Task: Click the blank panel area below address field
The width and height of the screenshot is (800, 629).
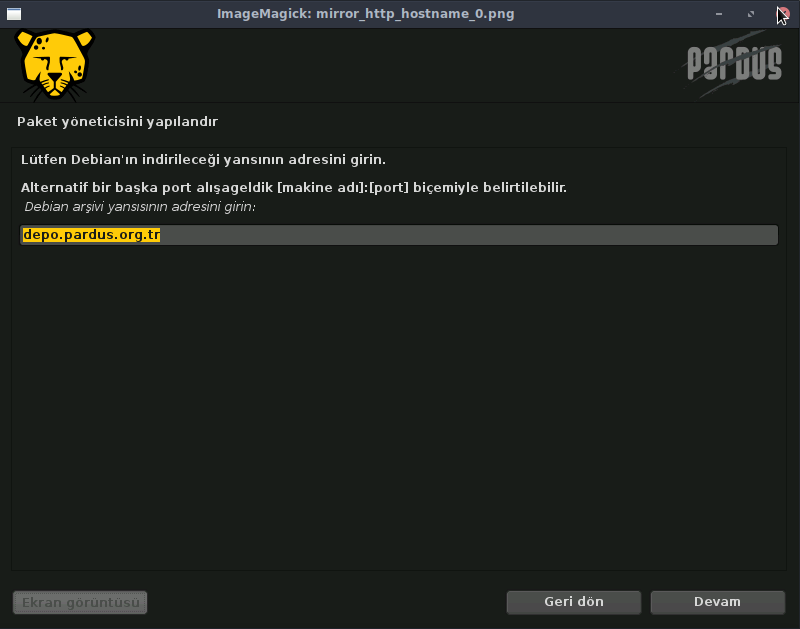Action: 399,408
